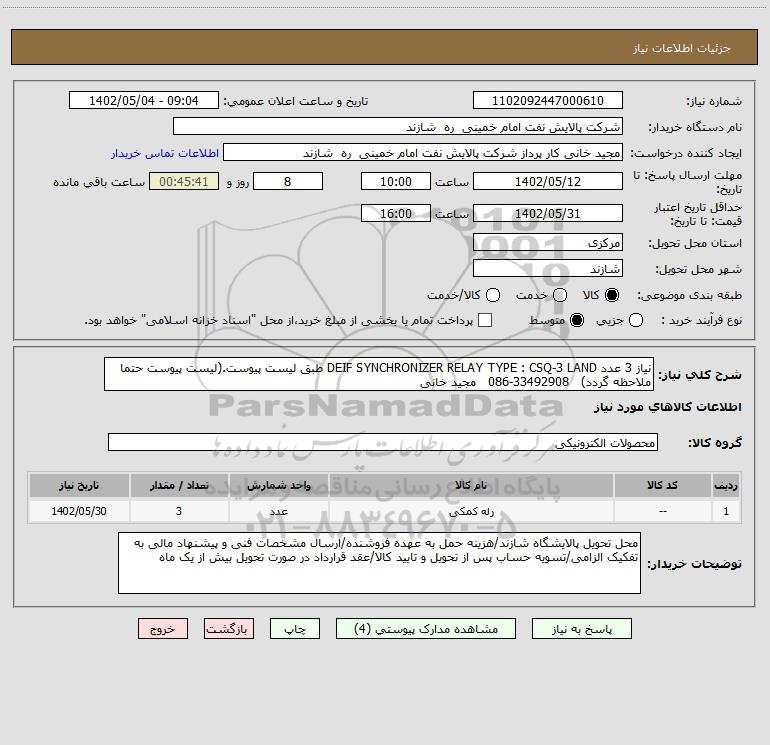This screenshot has width=770, height=745.
Task: Click the واحد شمارش column header
Action: [x=278, y=485]
